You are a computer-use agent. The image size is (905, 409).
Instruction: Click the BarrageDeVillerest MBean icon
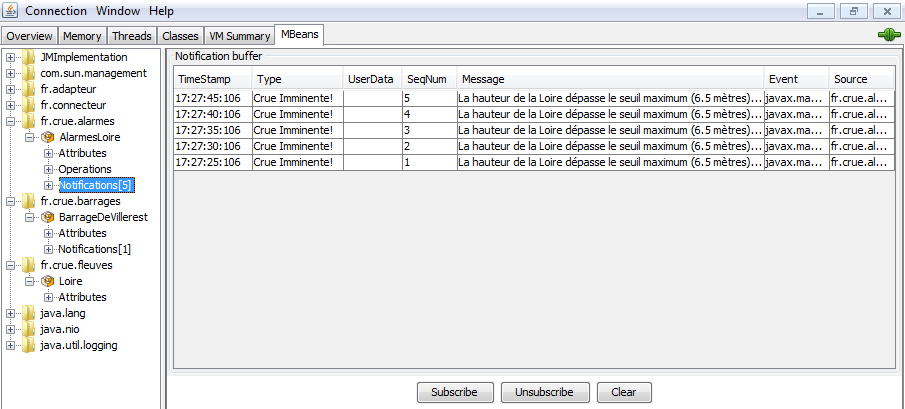click(x=47, y=217)
